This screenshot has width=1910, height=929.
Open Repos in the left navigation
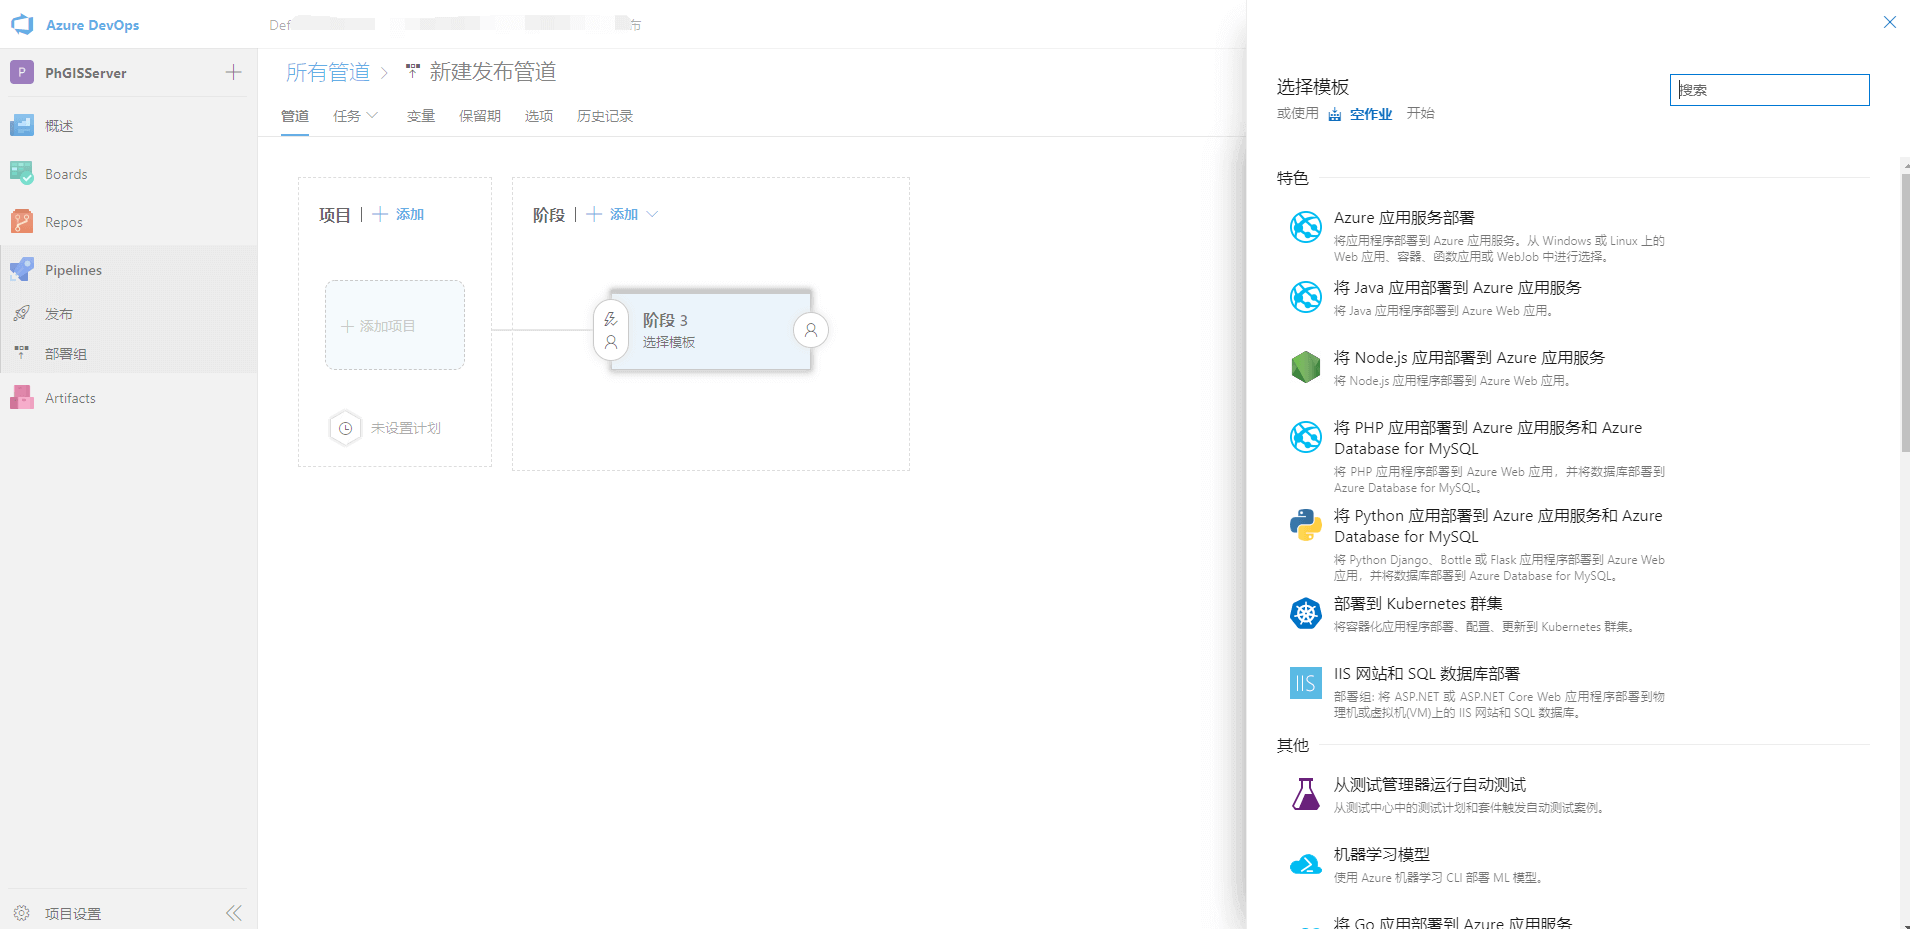pos(63,222)
